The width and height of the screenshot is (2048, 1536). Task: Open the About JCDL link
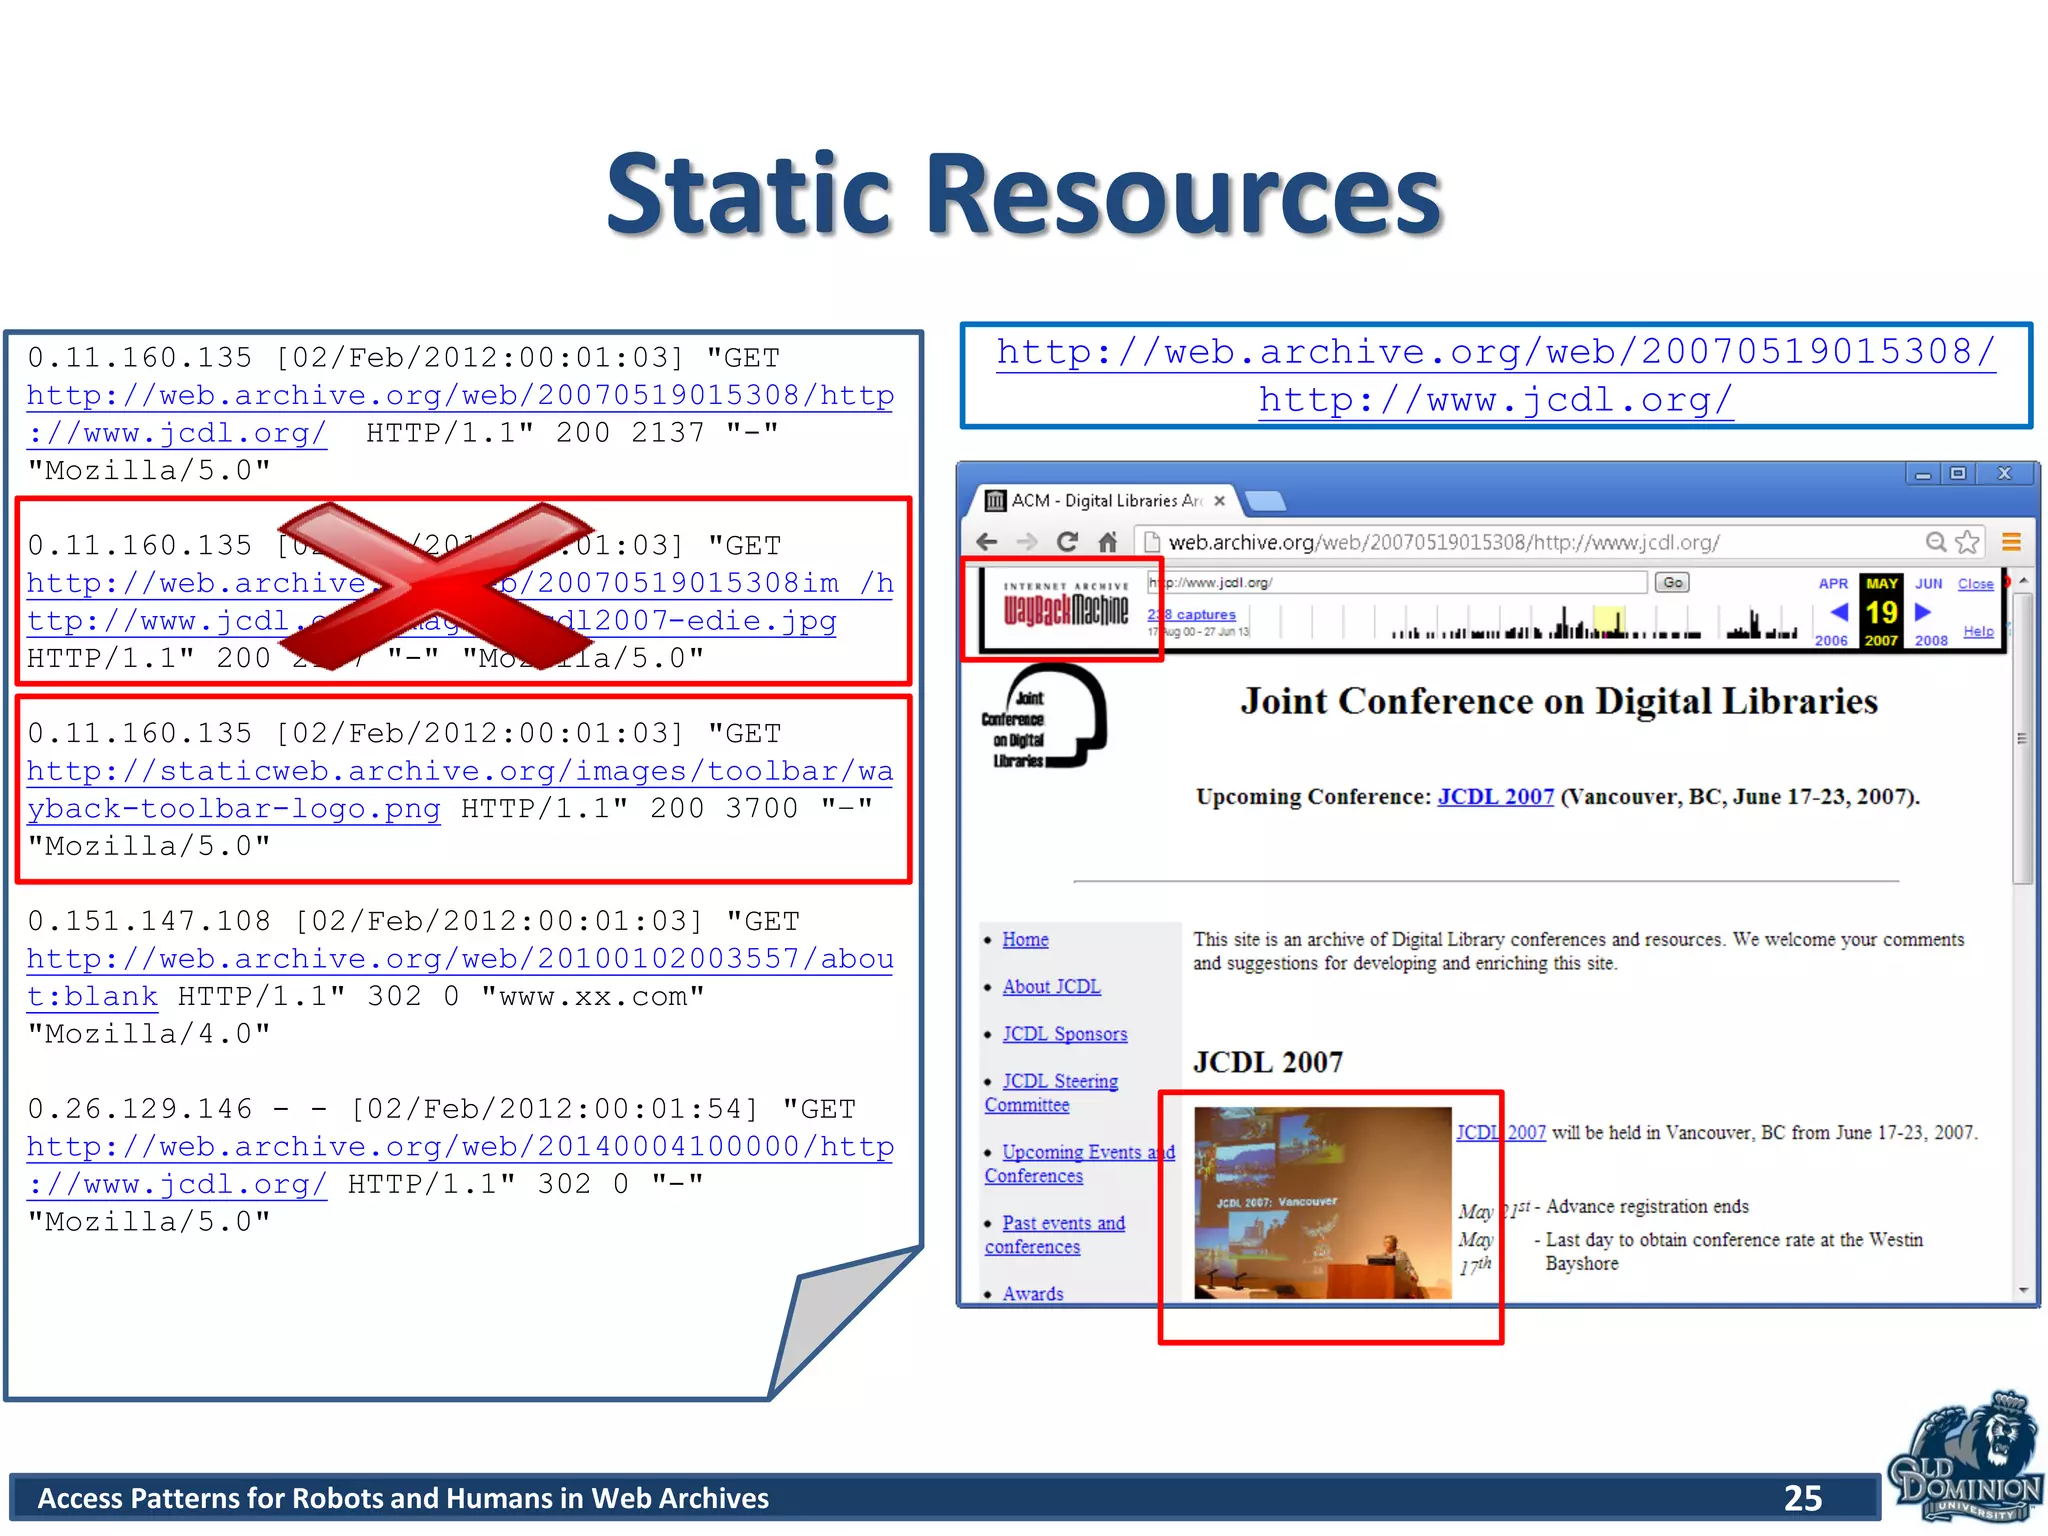tap(1051, 987)
